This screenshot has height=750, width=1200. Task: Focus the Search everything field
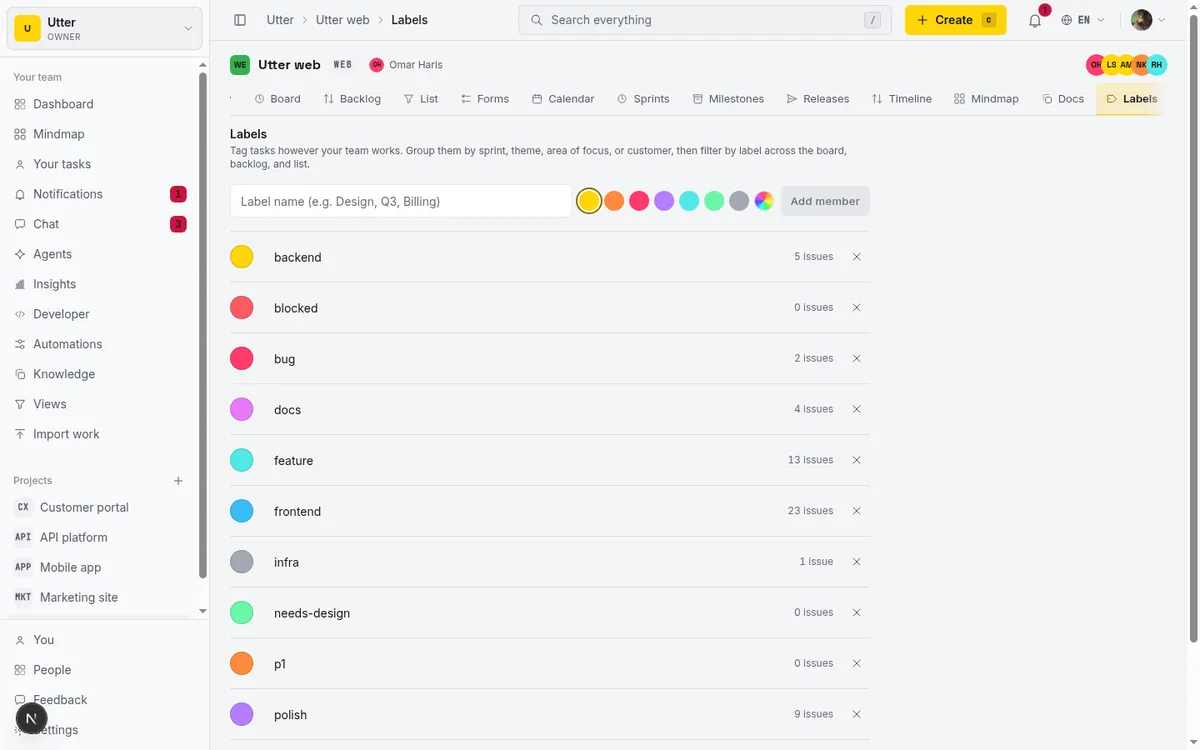tap(705, 20)
